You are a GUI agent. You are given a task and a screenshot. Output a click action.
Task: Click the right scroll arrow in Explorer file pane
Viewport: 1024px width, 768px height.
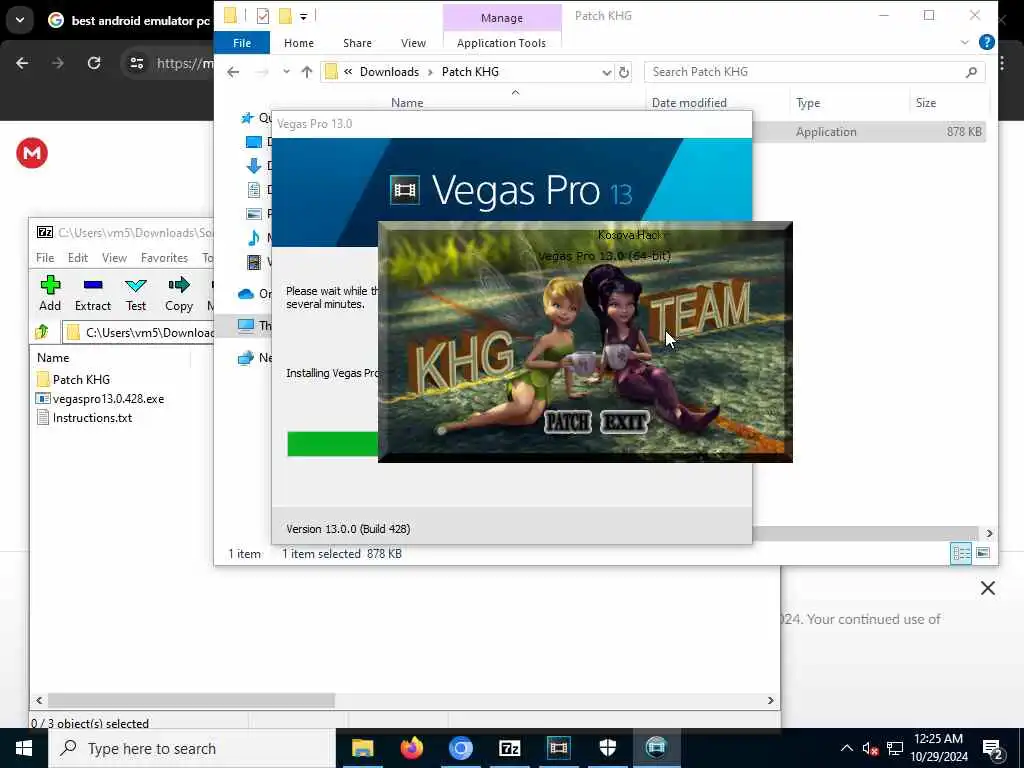[989, 534]
